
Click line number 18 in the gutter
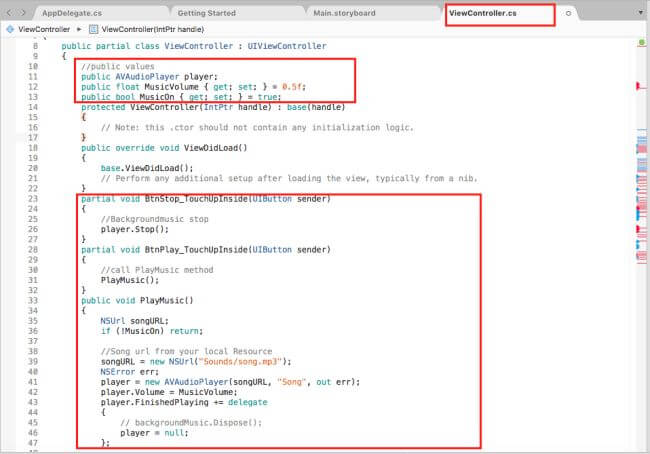(33, 148)
